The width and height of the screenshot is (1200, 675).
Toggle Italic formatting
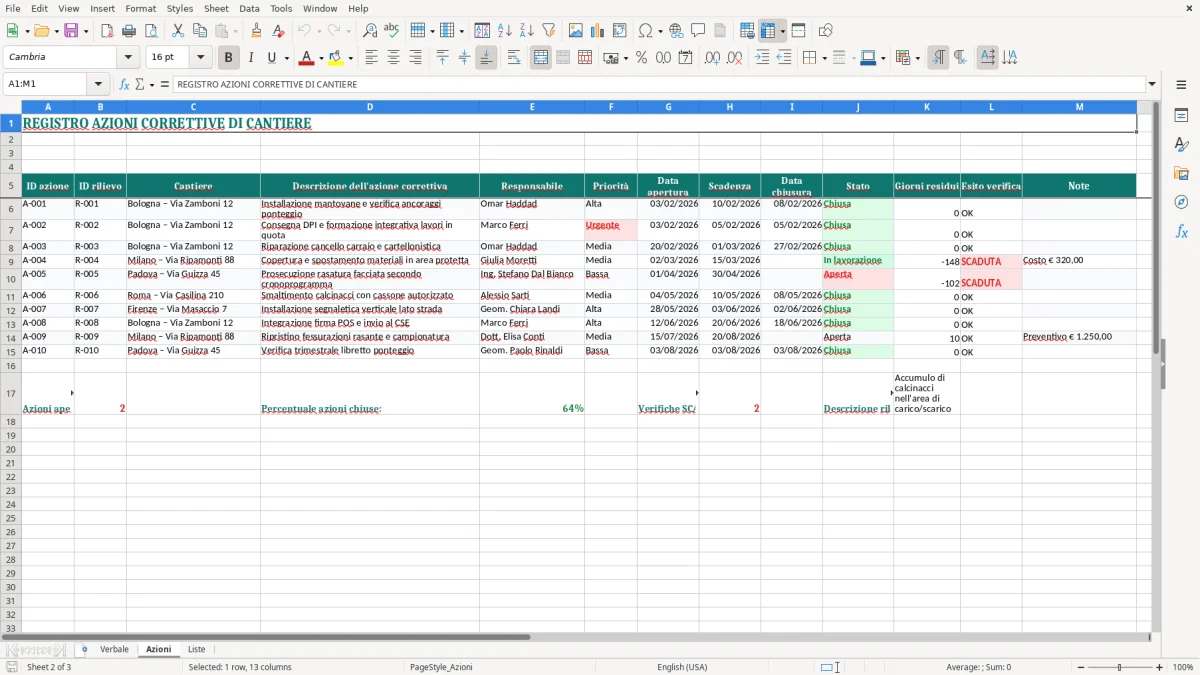point(250,58)
